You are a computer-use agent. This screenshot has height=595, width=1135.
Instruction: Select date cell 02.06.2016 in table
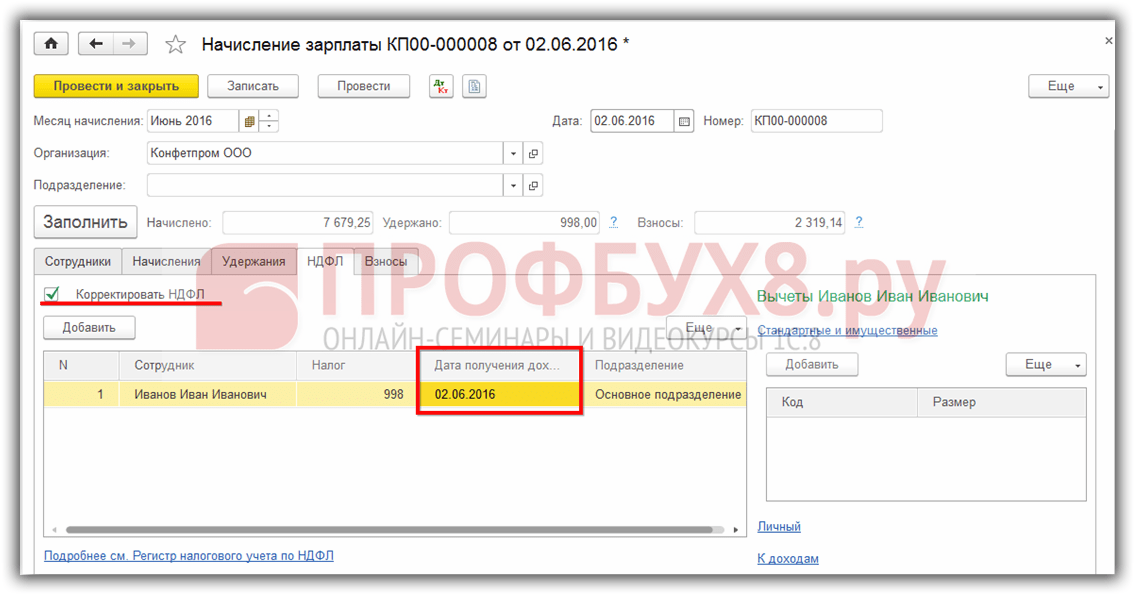[499, 394]
